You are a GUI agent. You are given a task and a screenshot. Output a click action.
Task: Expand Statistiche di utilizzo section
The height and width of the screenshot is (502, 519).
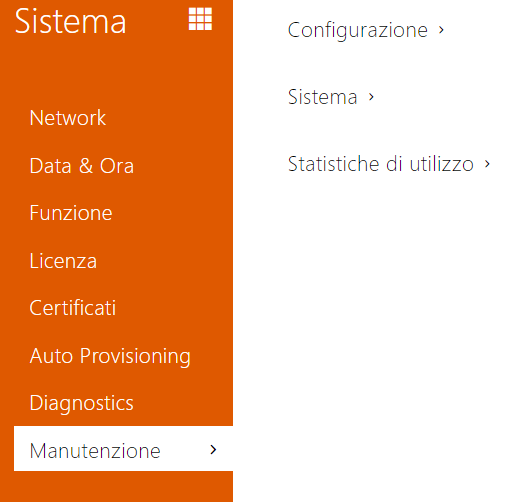389,164
